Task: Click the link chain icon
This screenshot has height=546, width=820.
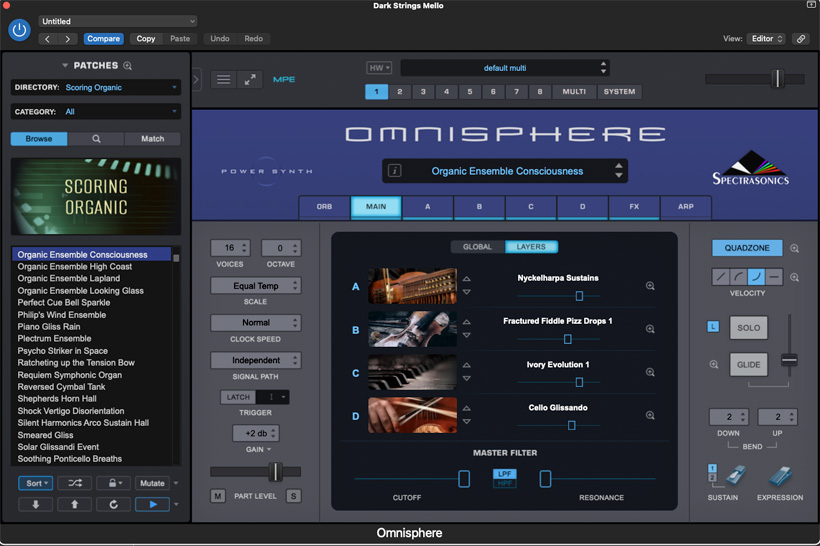Action: pyautogui.click(x=801, y=39)
